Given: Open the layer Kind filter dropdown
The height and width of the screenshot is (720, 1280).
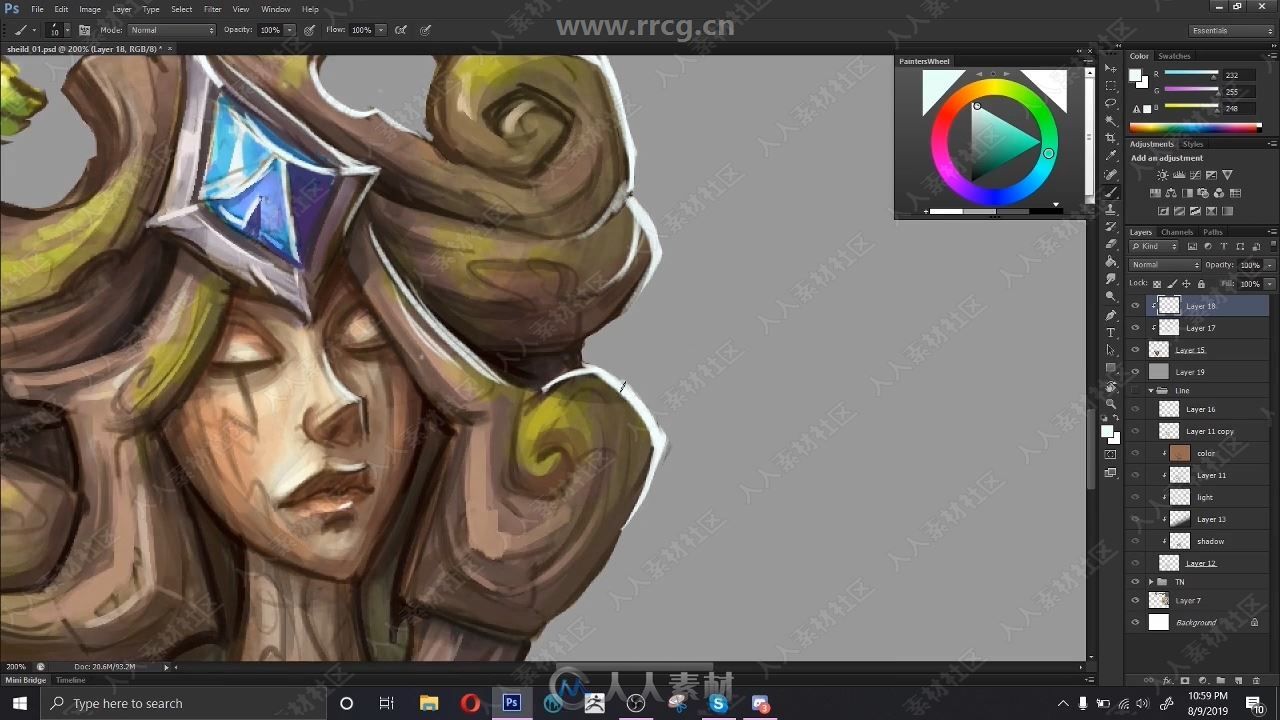Looking at the screenshot, I should (1155, 246).
